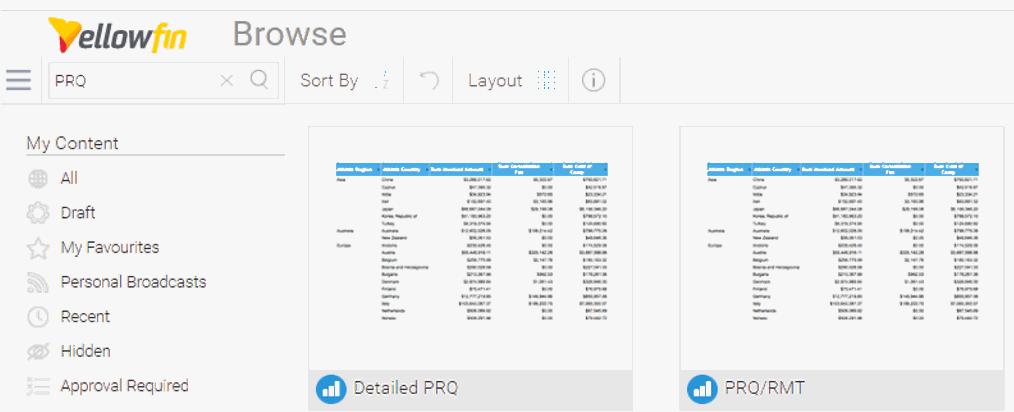Open the Detailed PRQ report thumbnail
The height and width of the screenshot is (412, 1014).
click(471, 248)
